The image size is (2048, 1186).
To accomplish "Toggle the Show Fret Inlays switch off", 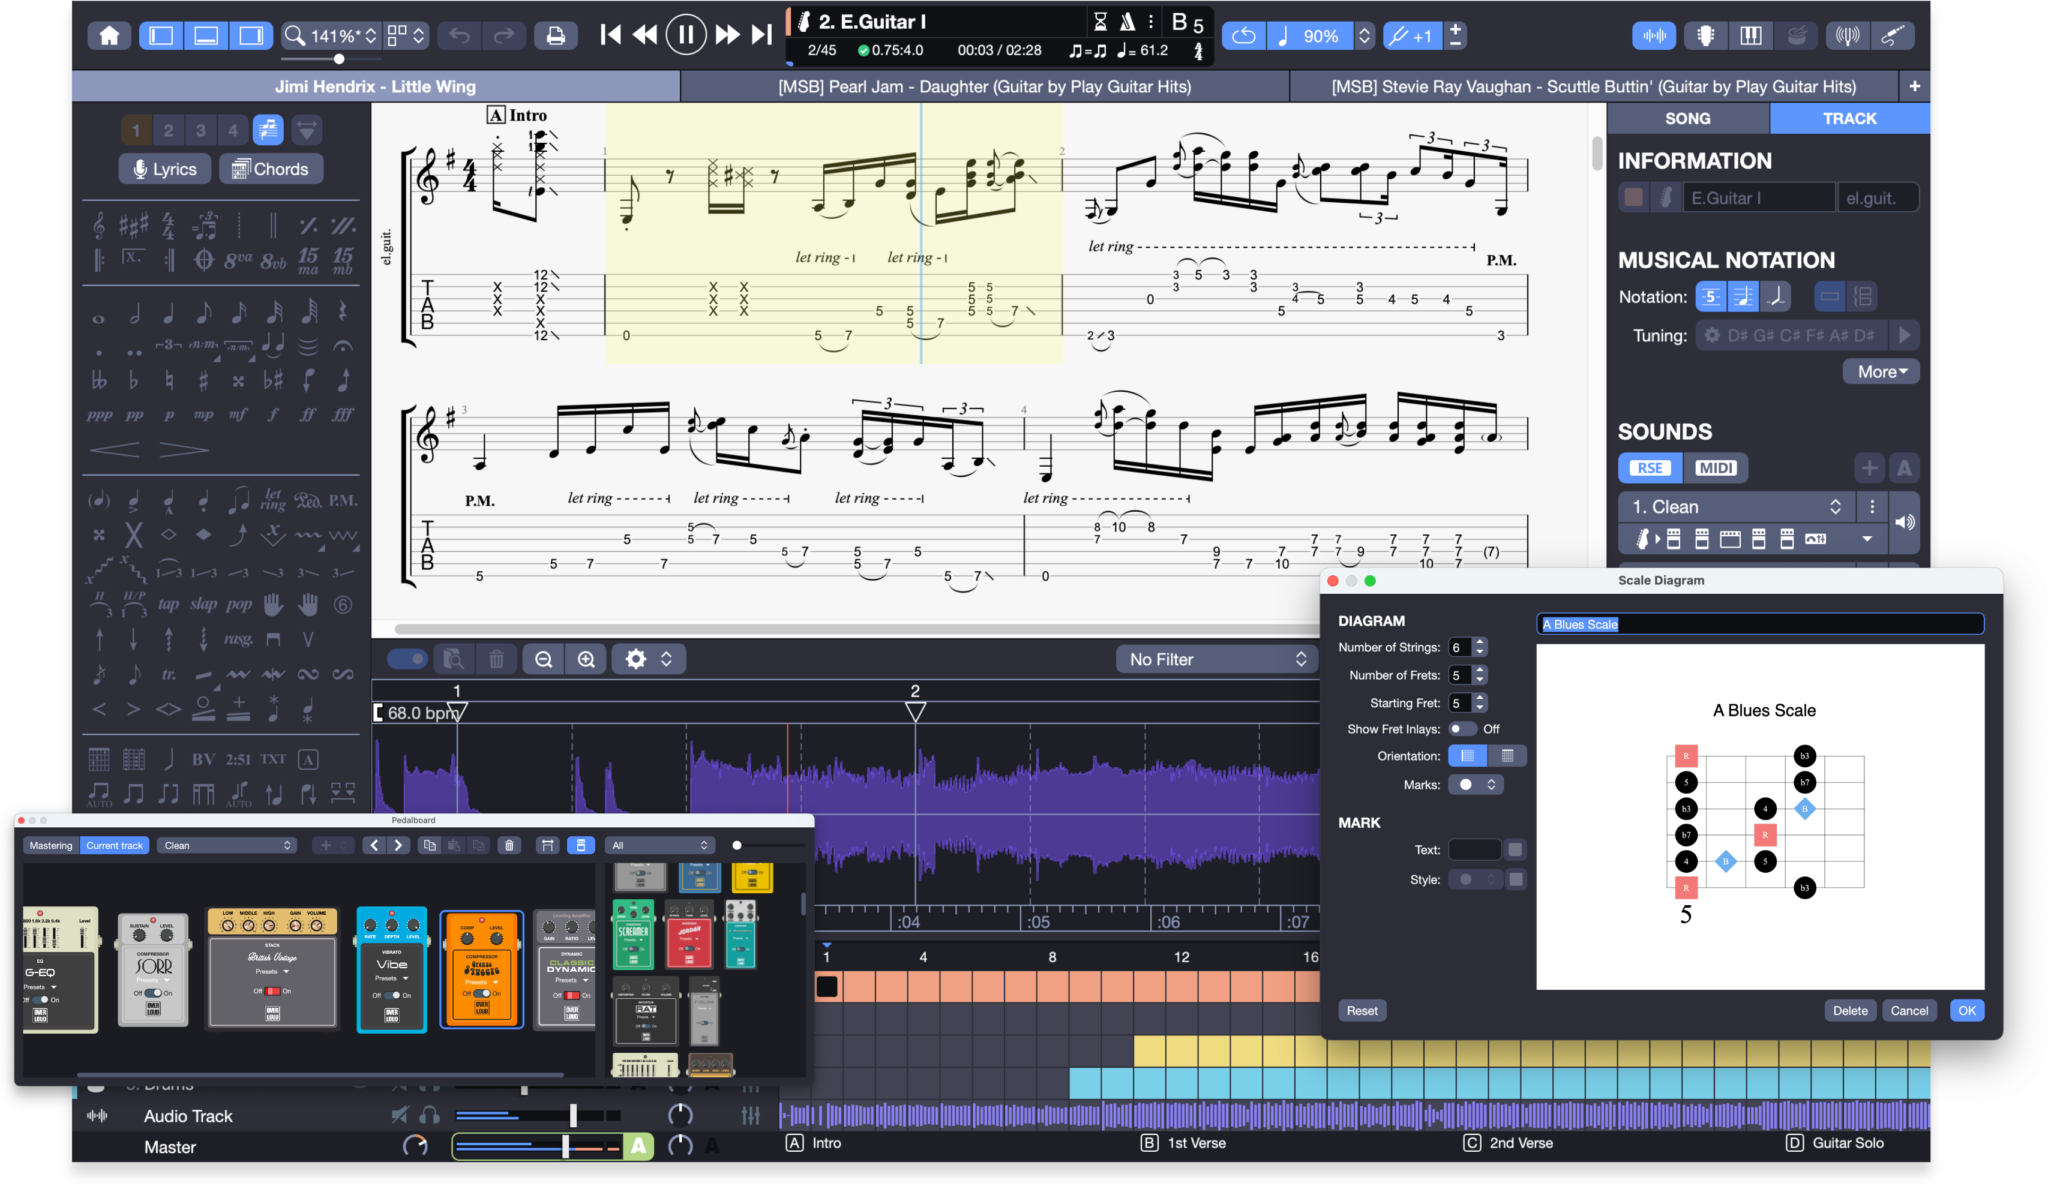I will tap(1461, 729).
